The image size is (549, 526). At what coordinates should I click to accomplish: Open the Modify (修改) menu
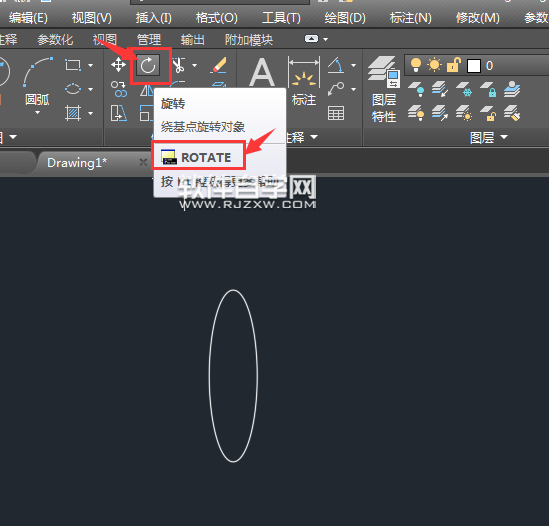tap(478, 18)
